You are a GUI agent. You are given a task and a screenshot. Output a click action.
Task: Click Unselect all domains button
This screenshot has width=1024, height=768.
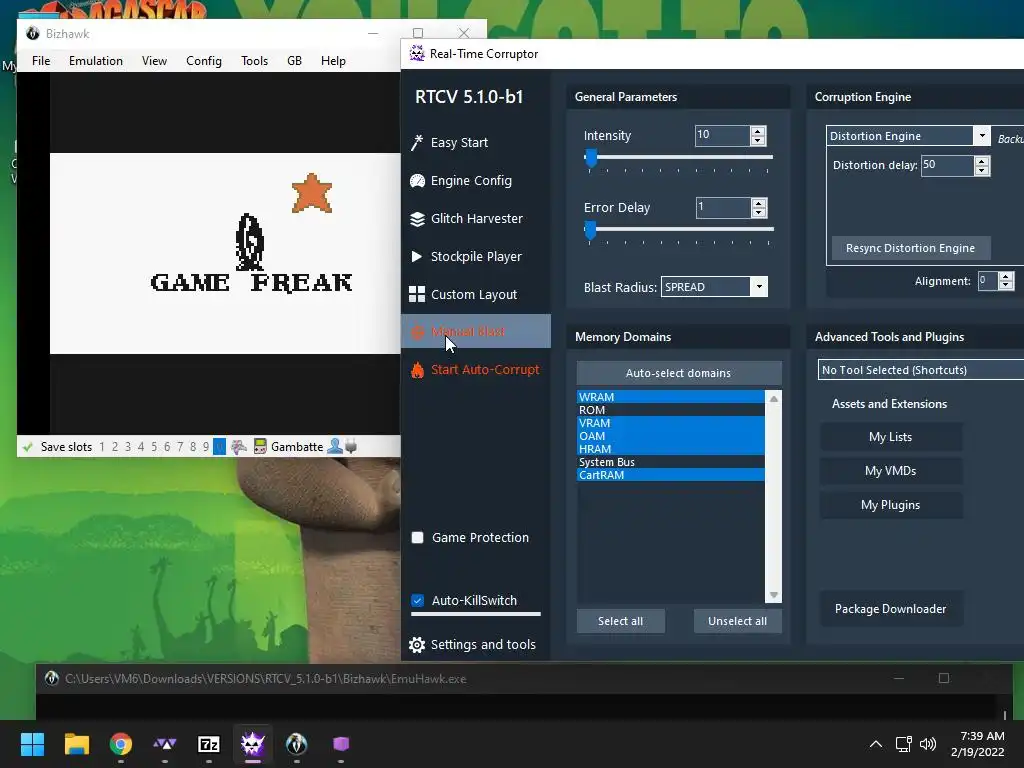tap(737, 621)
